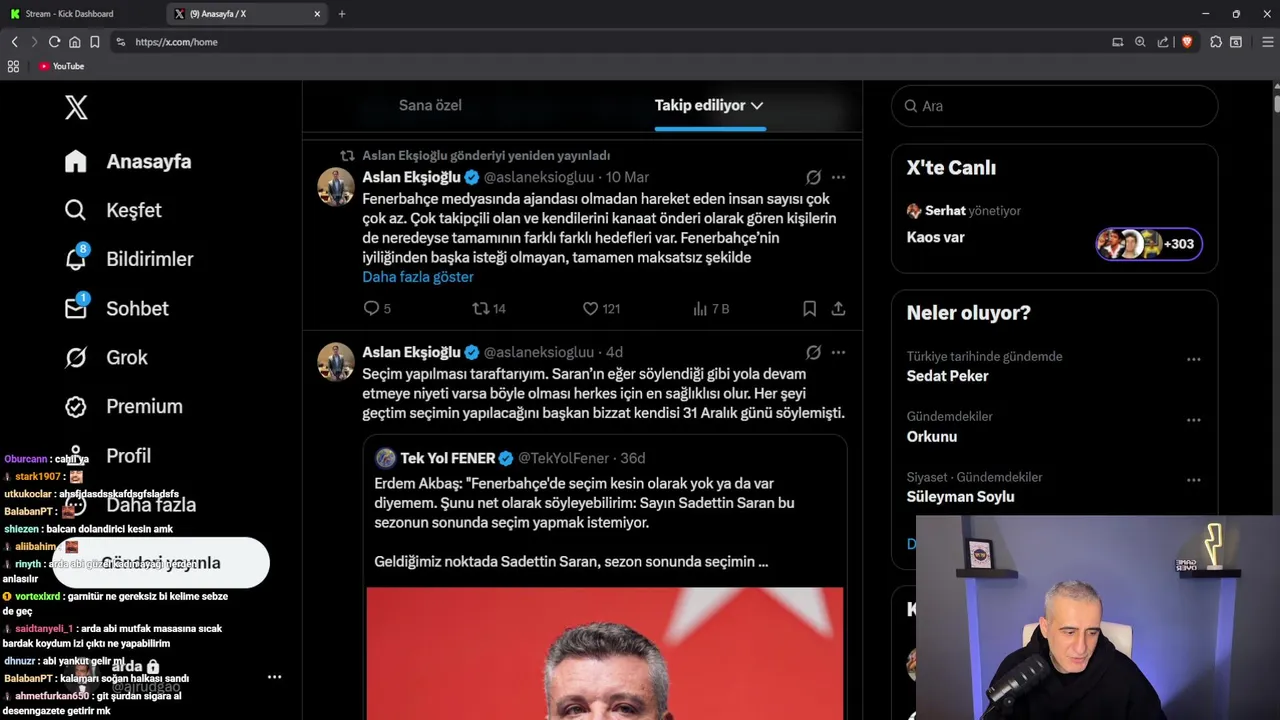Viewport: 1280px width, 720px height.
Task: Click +303 listeners avatar badge
Action: coord(1149,244)
